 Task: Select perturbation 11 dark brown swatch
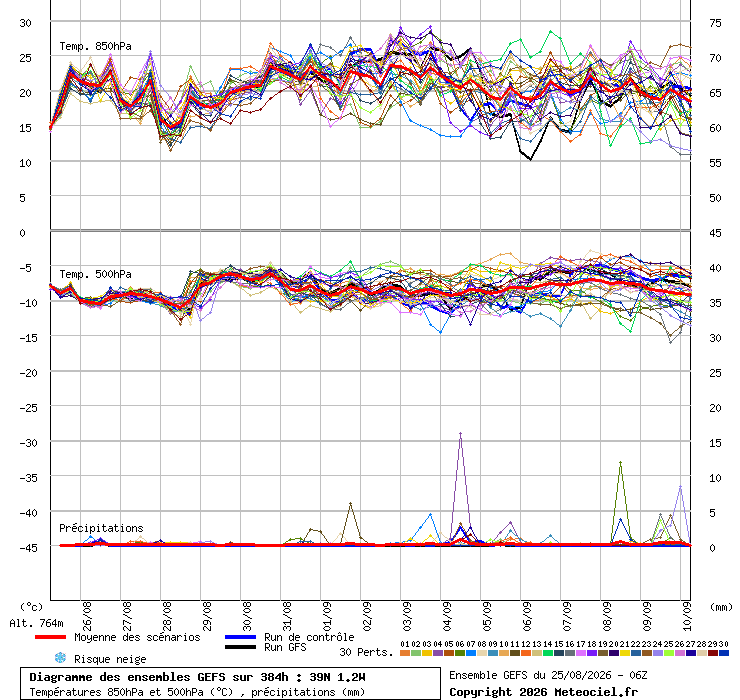[x=515, y=653]
